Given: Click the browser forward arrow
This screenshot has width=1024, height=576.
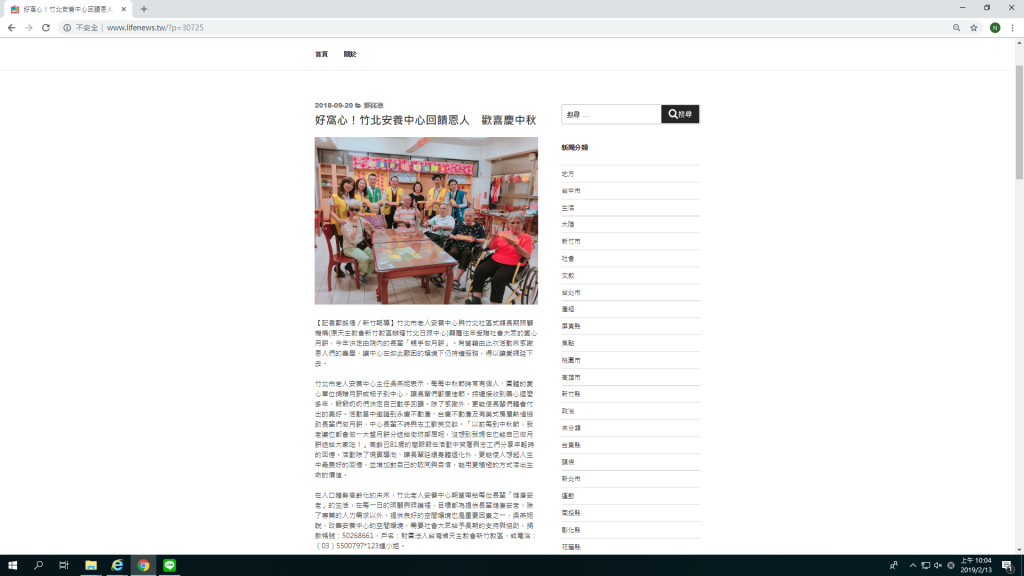Looking at the screenshot, I should pyautogui.click(x=29, y=27).
